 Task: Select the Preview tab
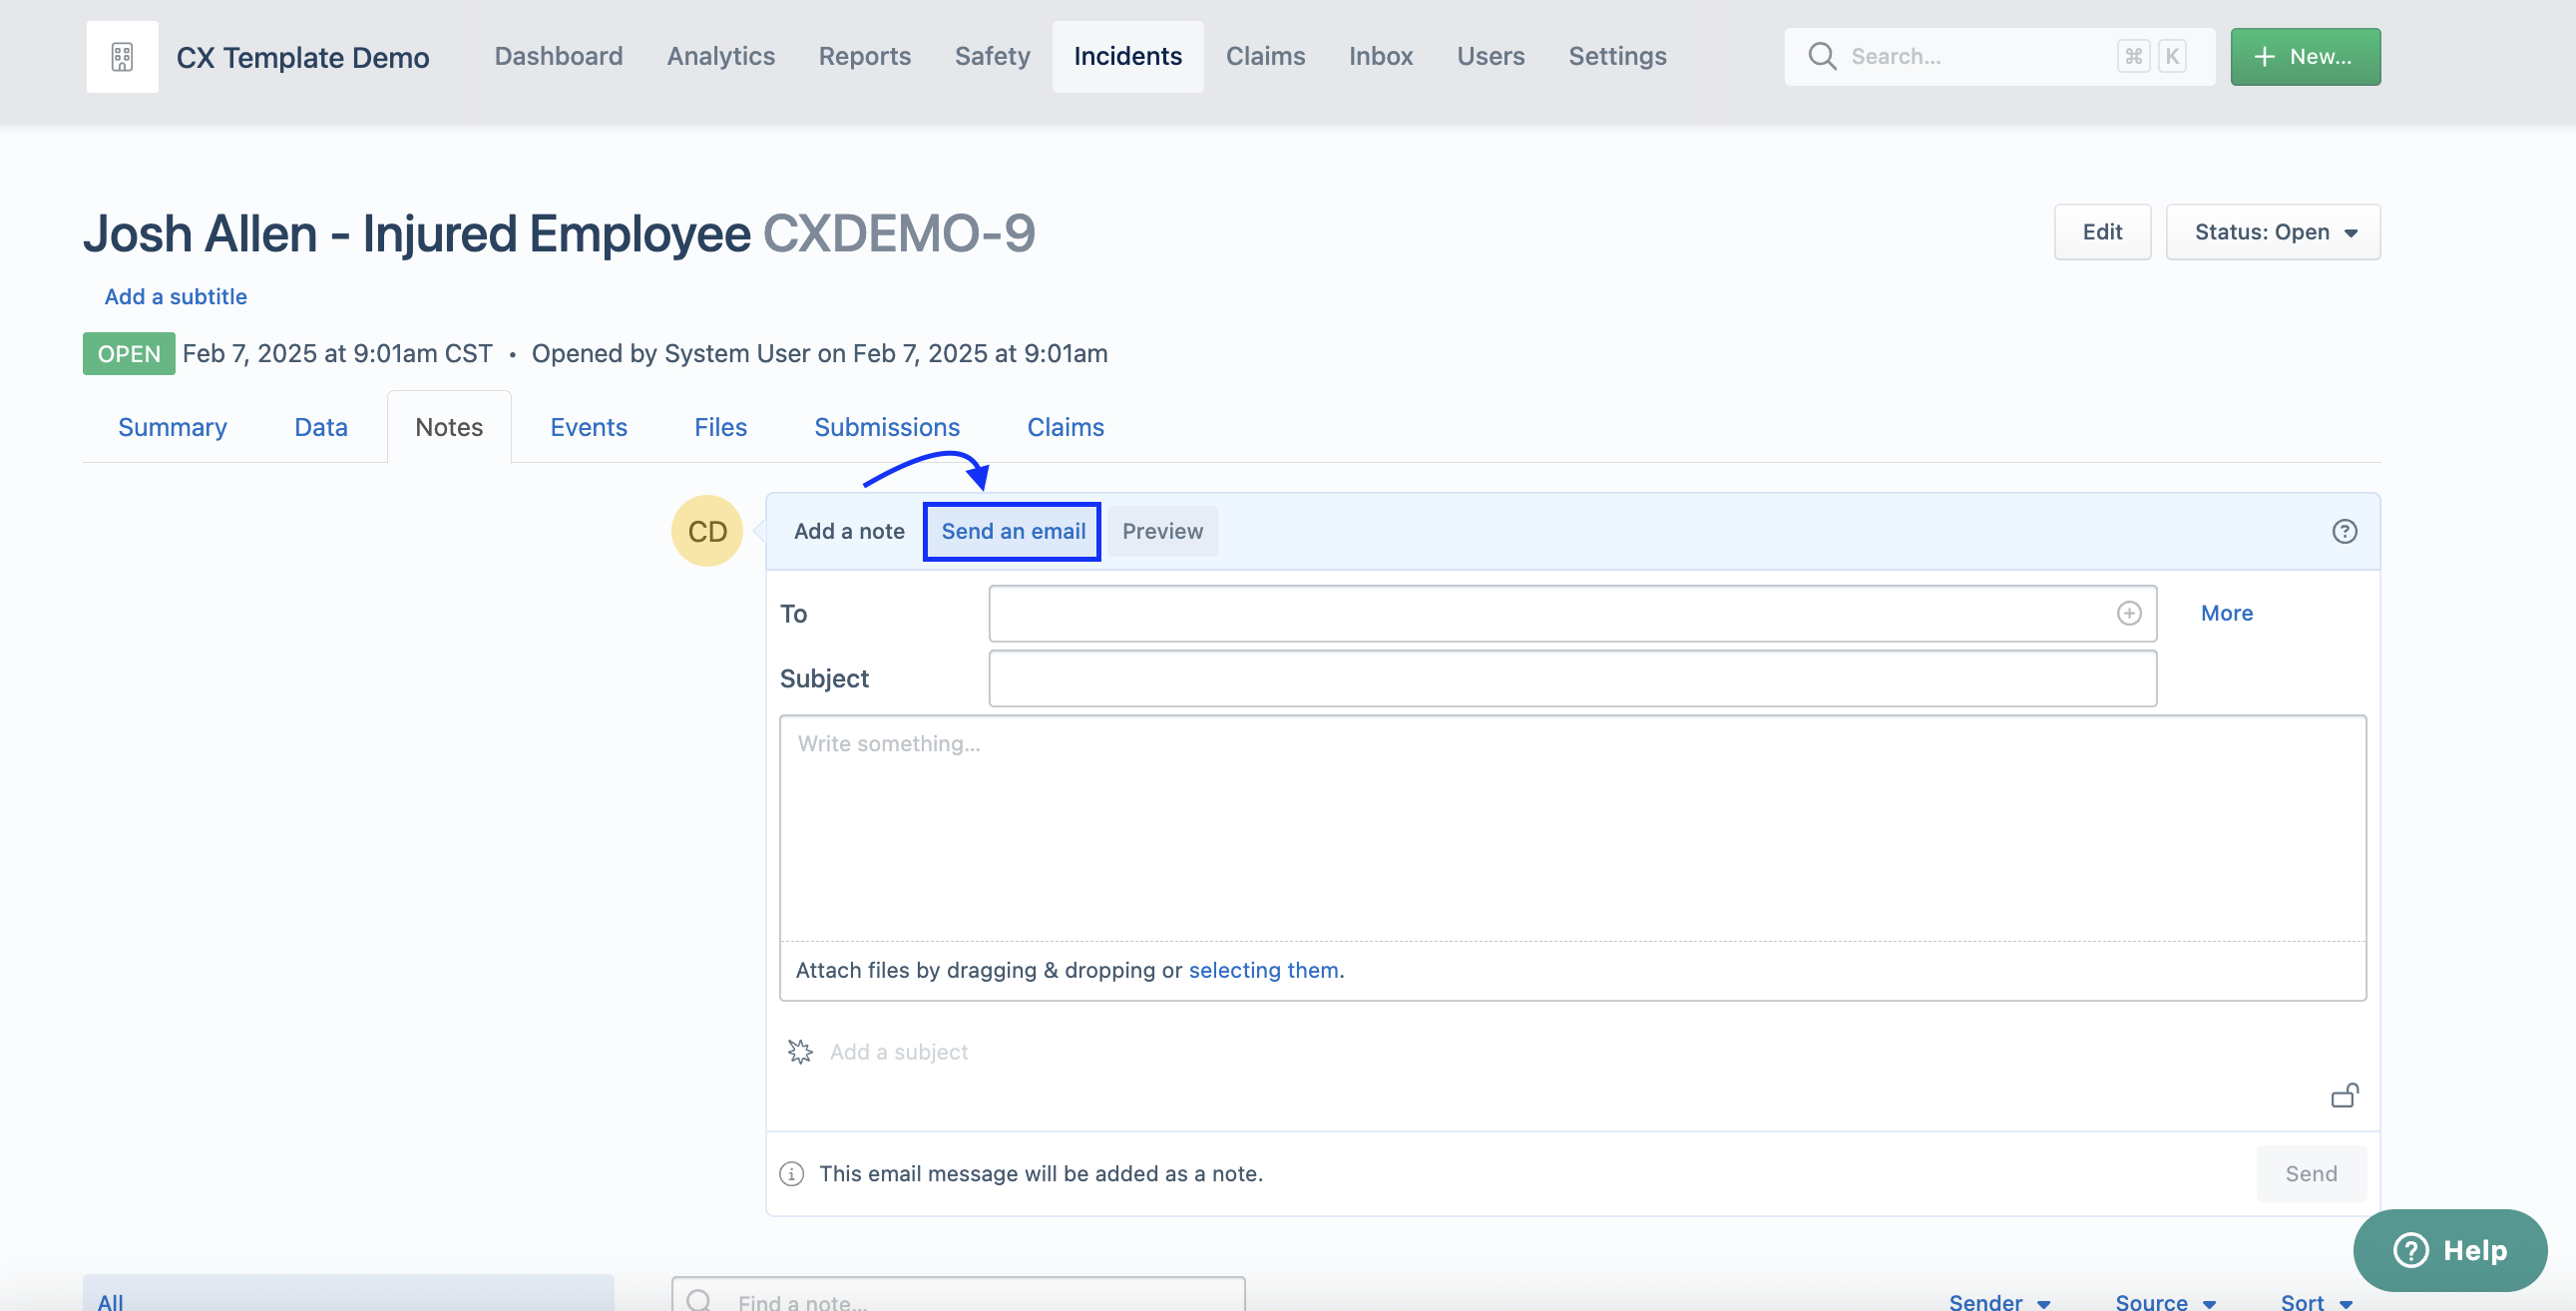pos(1162,531)
